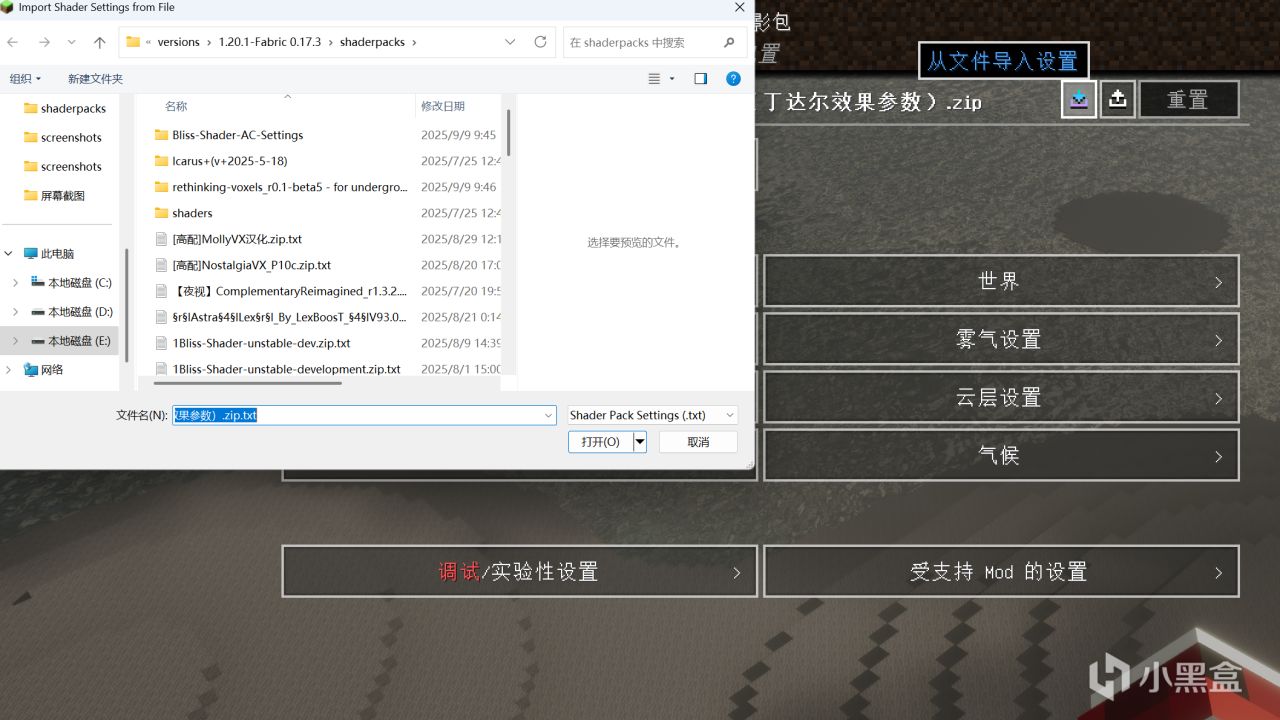Open the 雾气设置 category
The height and width of the screenshot is (720, 1280).
pyautogui.click(x=1001, y=339)
